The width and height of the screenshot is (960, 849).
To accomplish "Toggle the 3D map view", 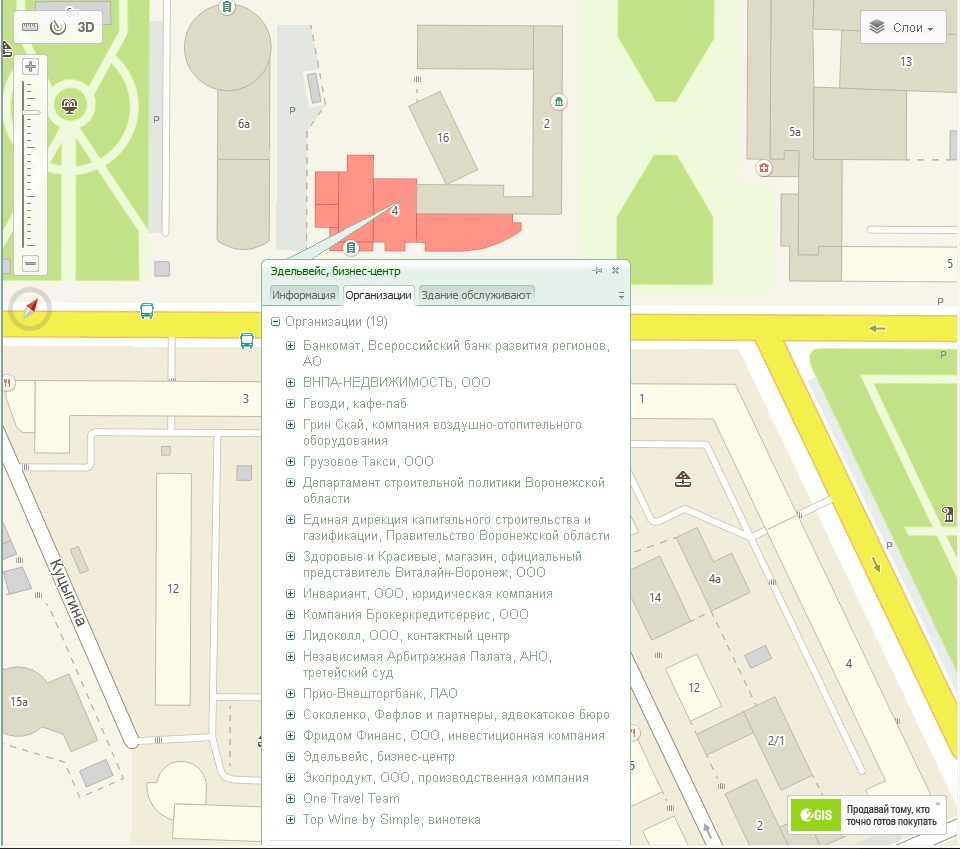I will pyautogui.click(x=86, y=27).
